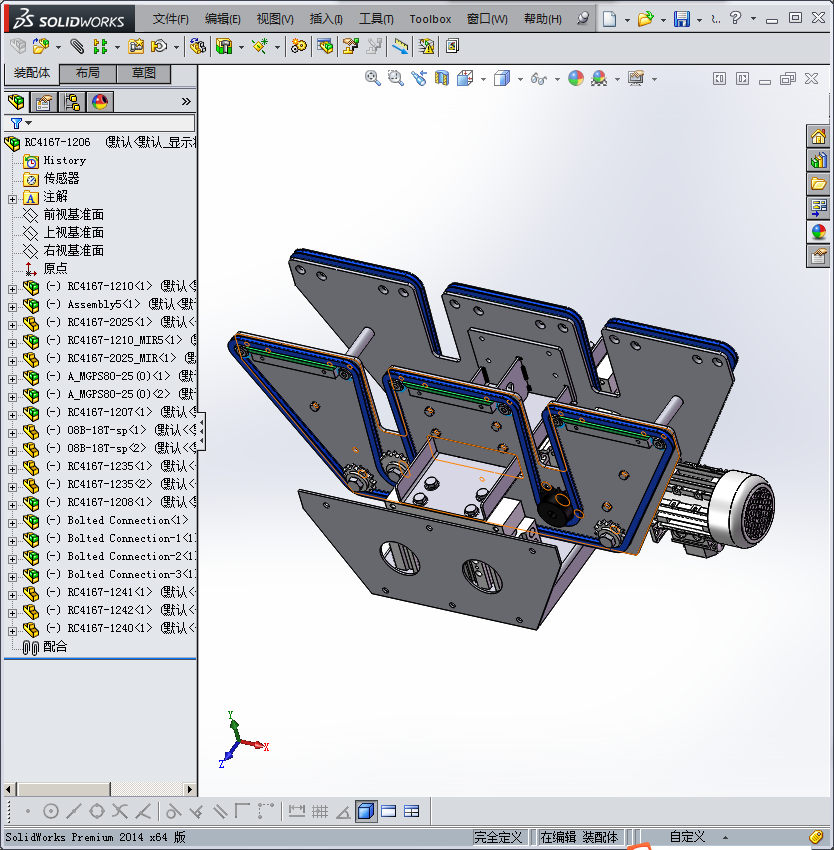The height and width of the screenshot is (850, 834).
Task: Toggle the Section View icon
Action: [x=442, y=79]
